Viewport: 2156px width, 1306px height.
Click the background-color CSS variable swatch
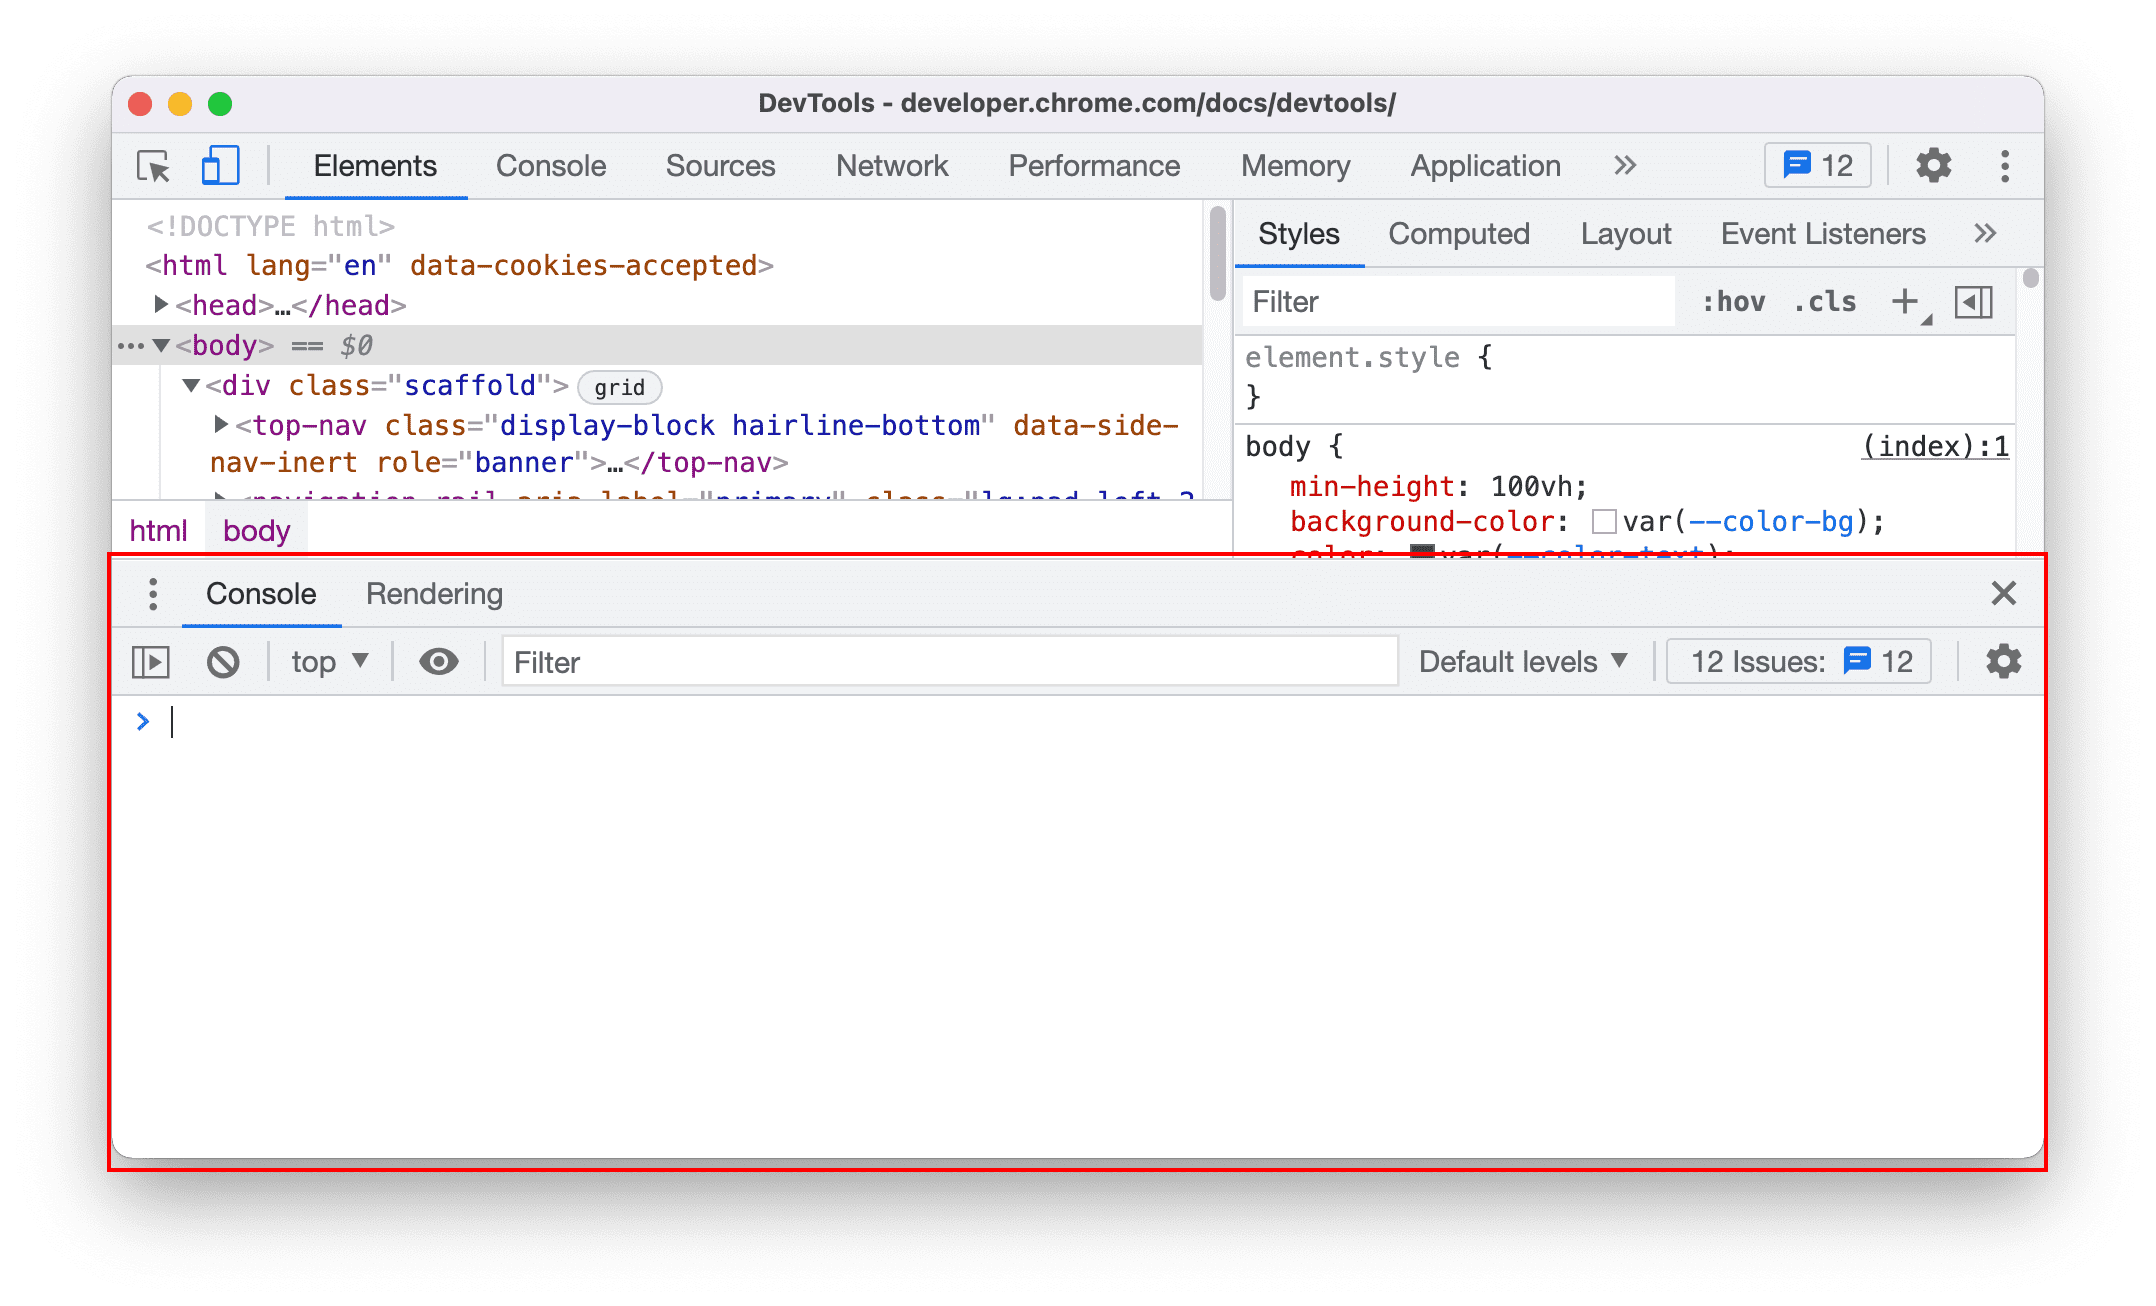1600,524
